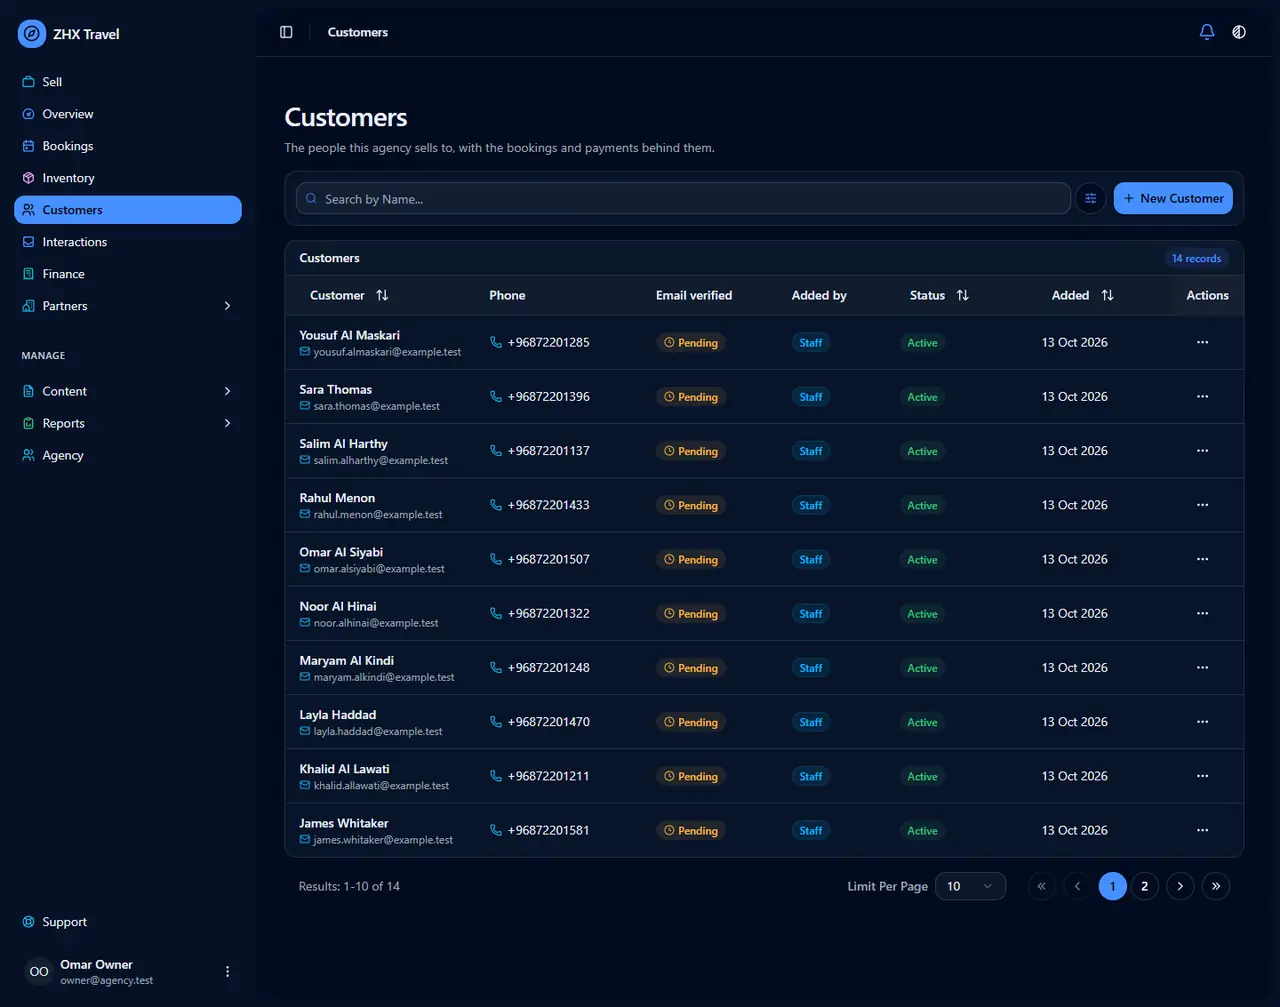Go to the Finance page
Viewport: 1280px width, 1007px height.
(128, 274)
